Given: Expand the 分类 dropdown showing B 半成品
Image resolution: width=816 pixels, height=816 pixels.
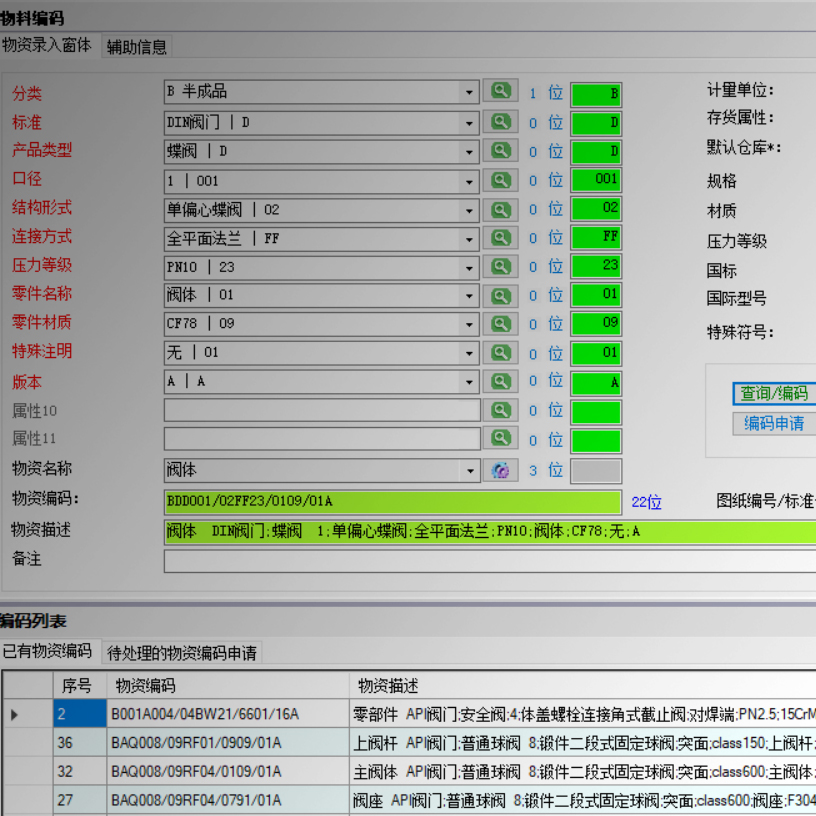Looking at the screenshot, I should point(469,93).
